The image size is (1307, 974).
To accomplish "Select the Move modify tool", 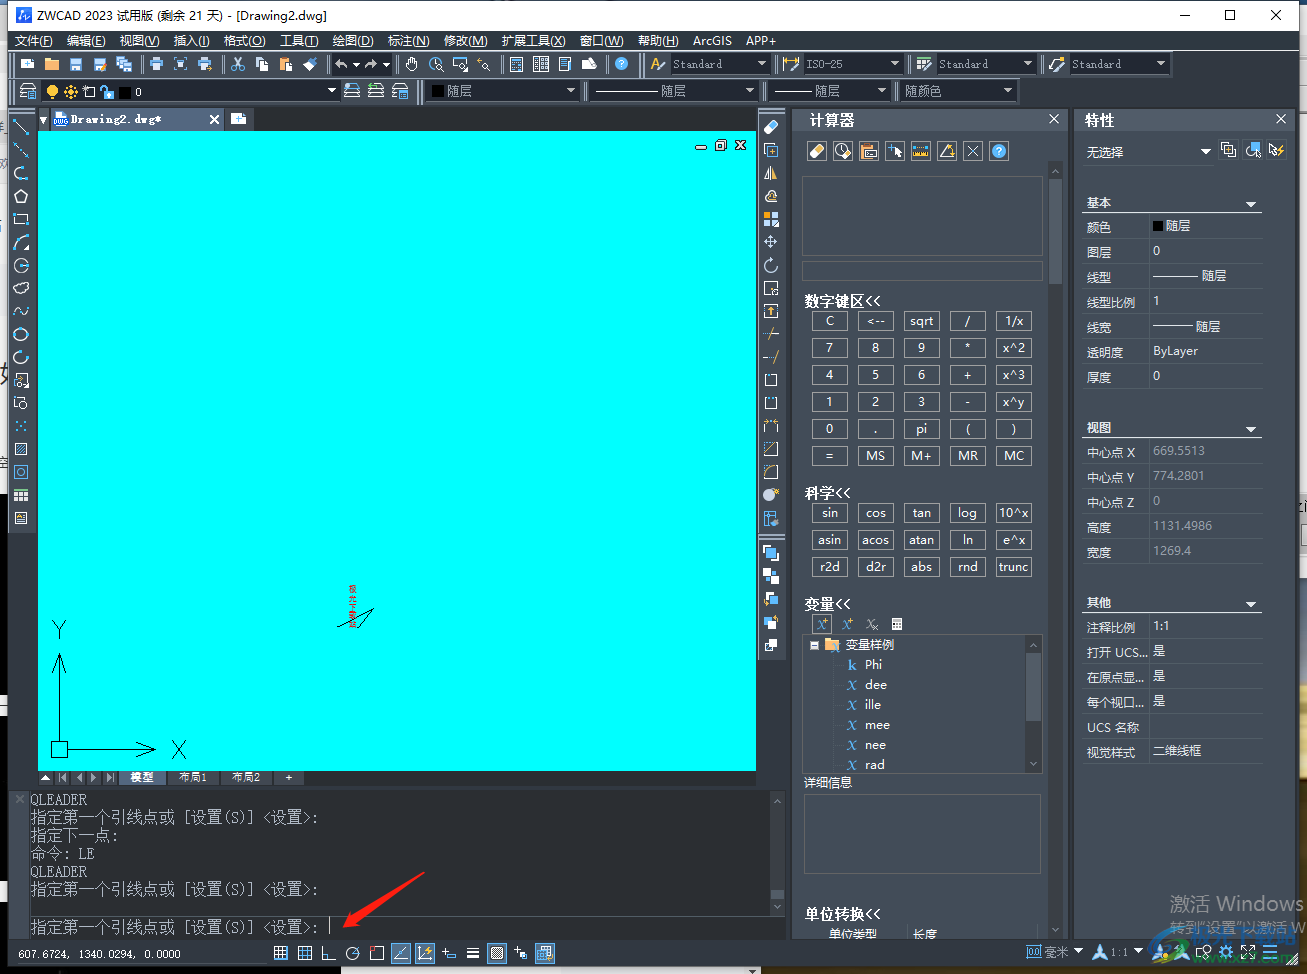I will (771, 242).
